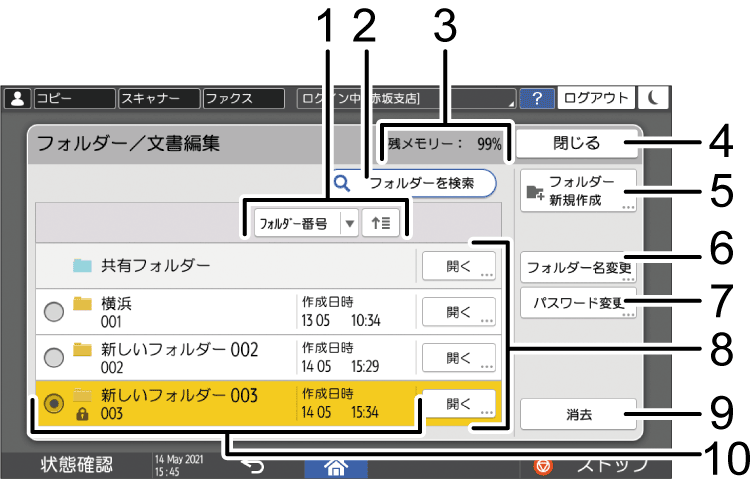This screenshot has width=753, height=493.
Task: Open the フォルダー番号 sort dropdown
Action: tap(306, 223)
